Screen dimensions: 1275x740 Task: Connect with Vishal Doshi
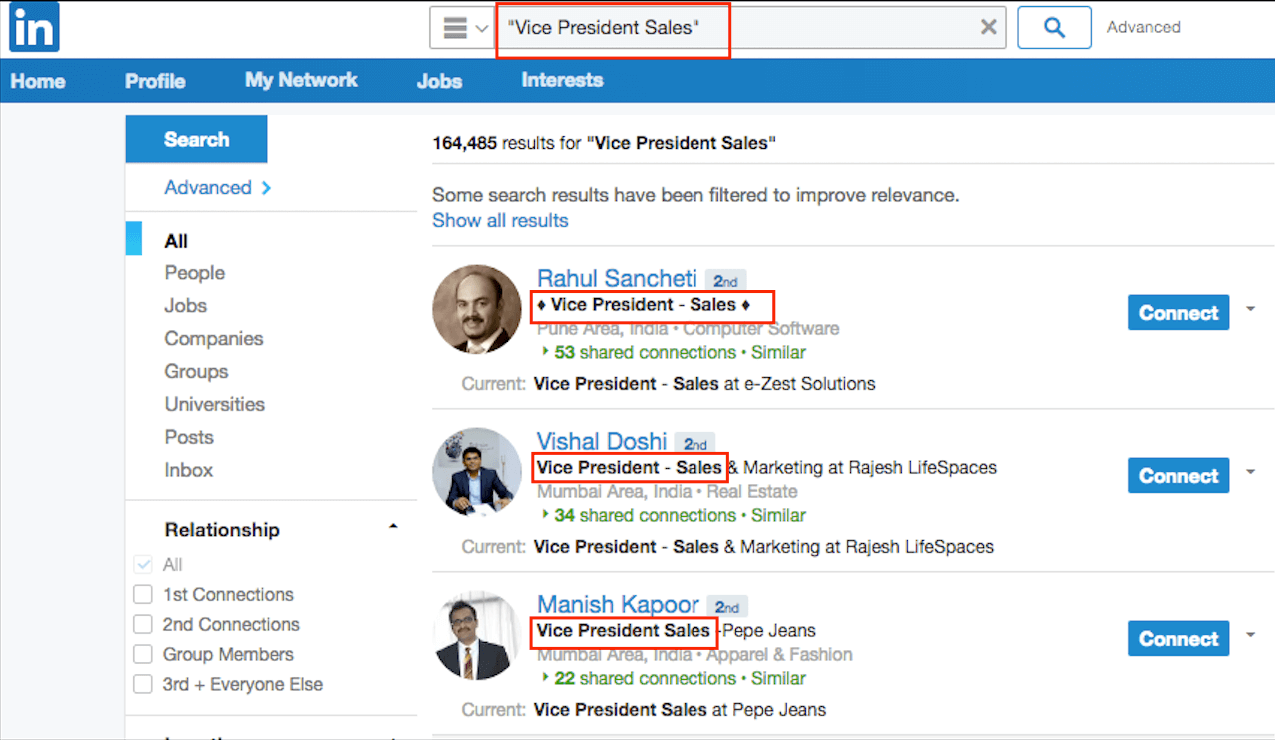click(1178, 476)
